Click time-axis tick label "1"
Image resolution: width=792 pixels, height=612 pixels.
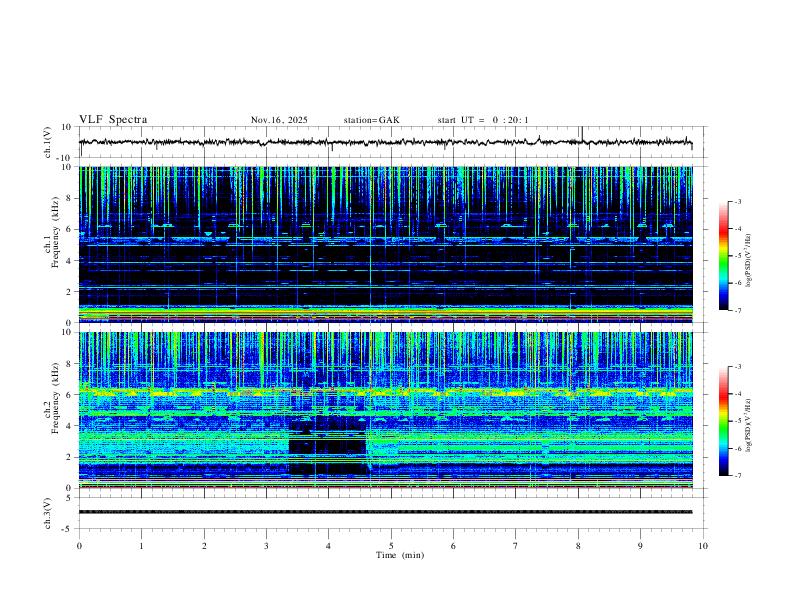(141, 546)
